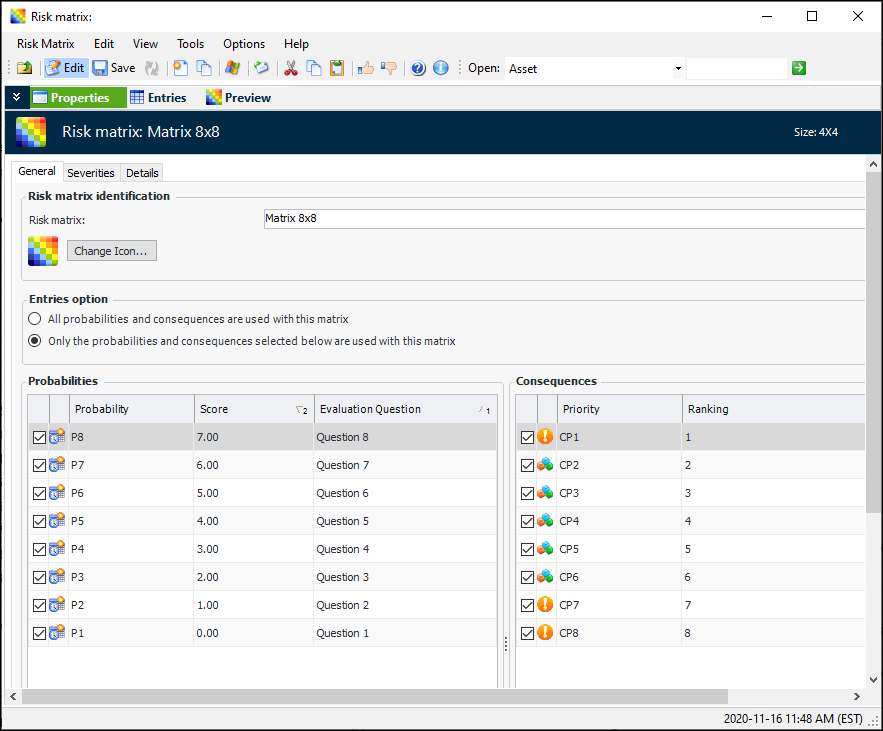Collapse the panel using double-chevron expander
This screenshot has width=883, height=731.
coord(16,97)
